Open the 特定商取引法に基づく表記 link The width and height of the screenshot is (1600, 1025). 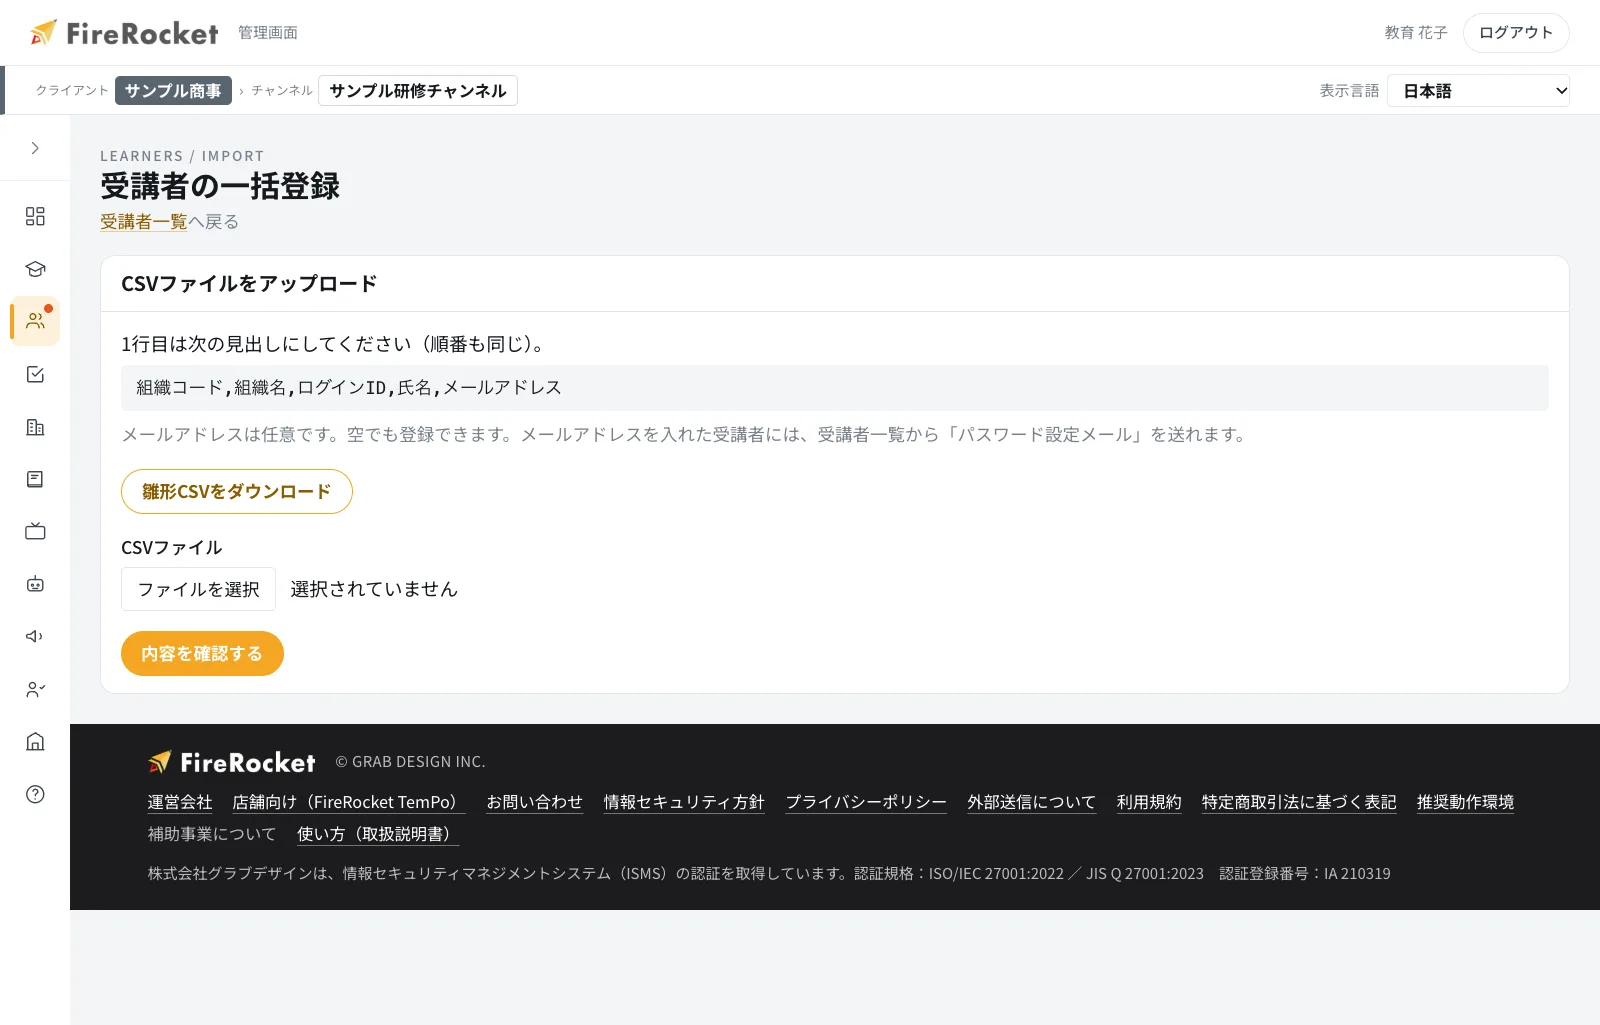click(1299, 802)
